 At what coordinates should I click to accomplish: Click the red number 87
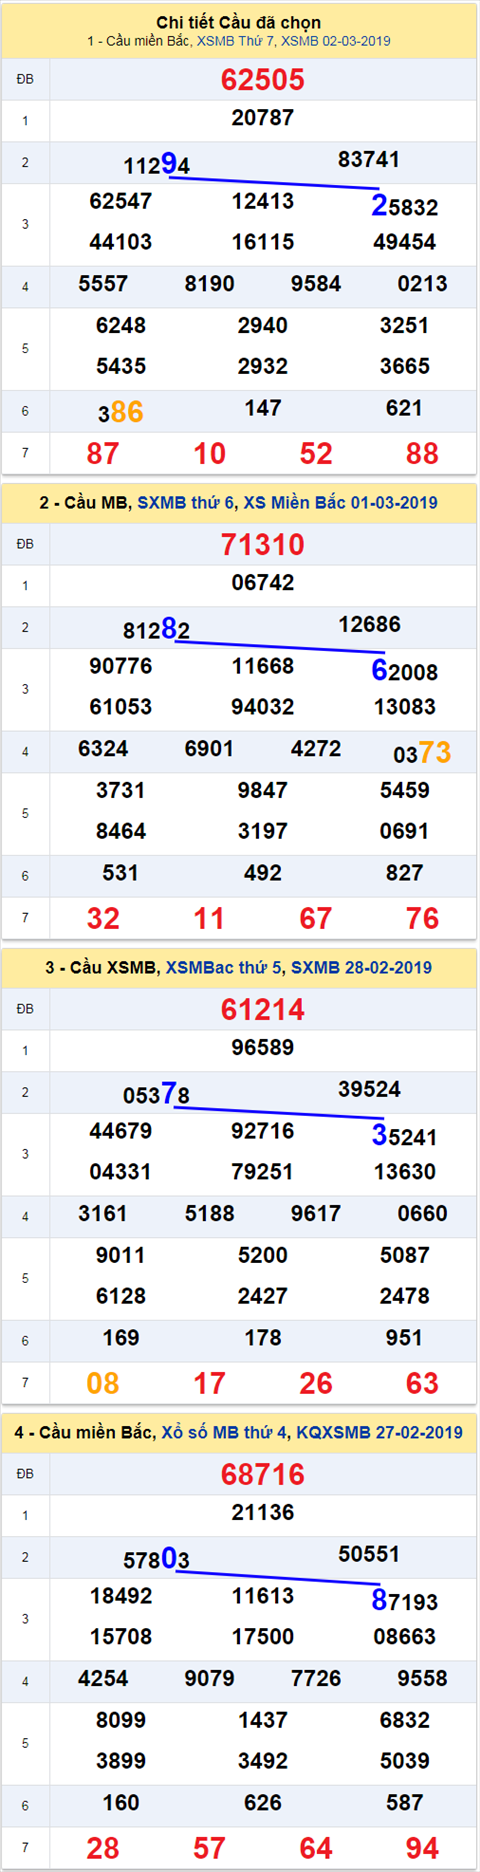point(103,454)
